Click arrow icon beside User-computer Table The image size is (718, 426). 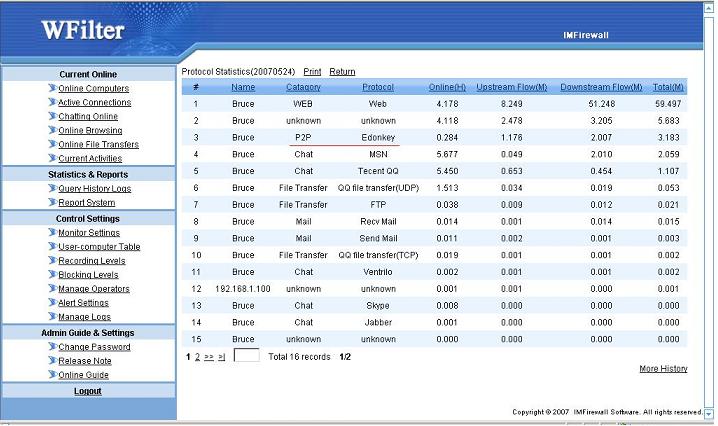pos(53,246)
